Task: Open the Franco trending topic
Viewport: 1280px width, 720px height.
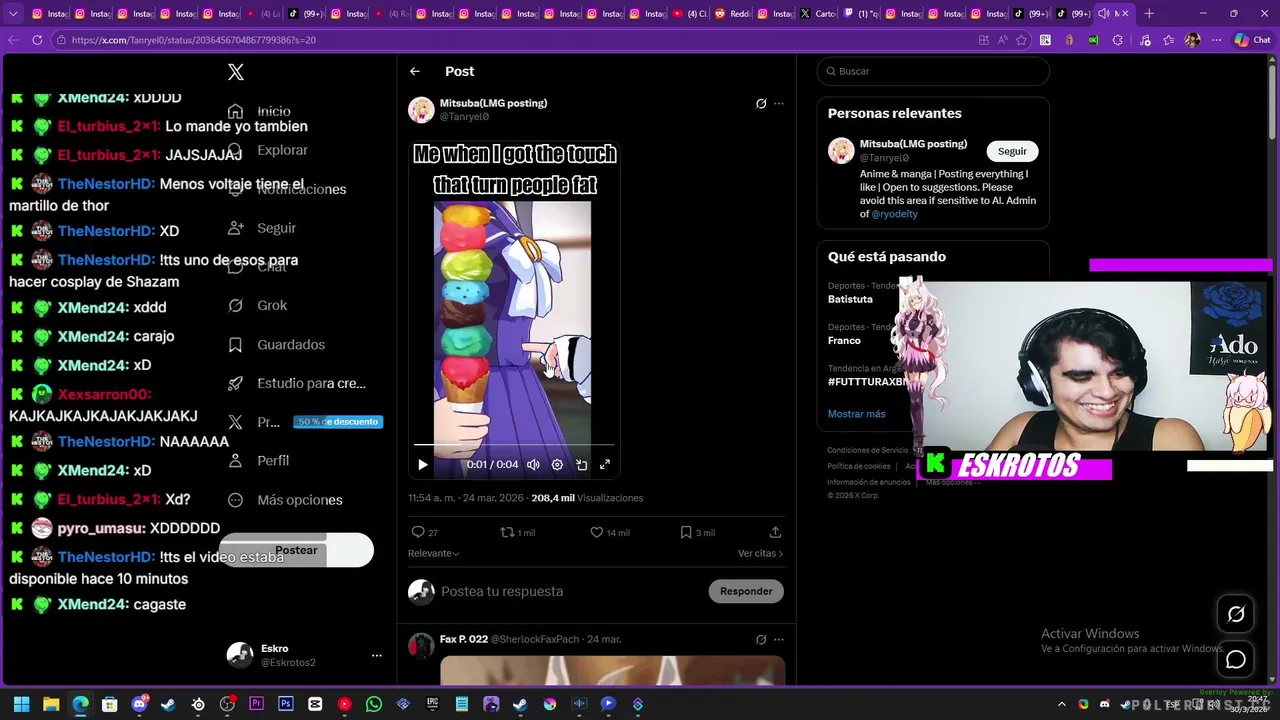Action: pos(844,340)
